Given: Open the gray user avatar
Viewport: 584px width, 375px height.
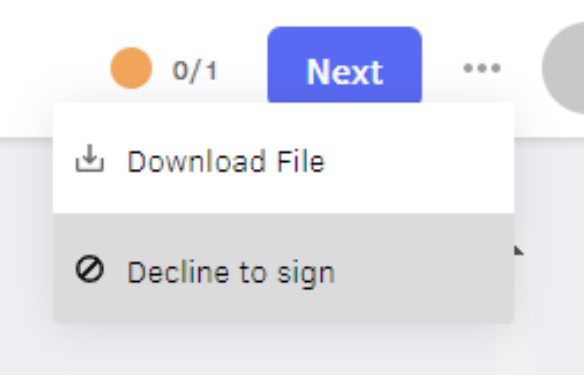Looking at the screenshot, I should (563, 67).
